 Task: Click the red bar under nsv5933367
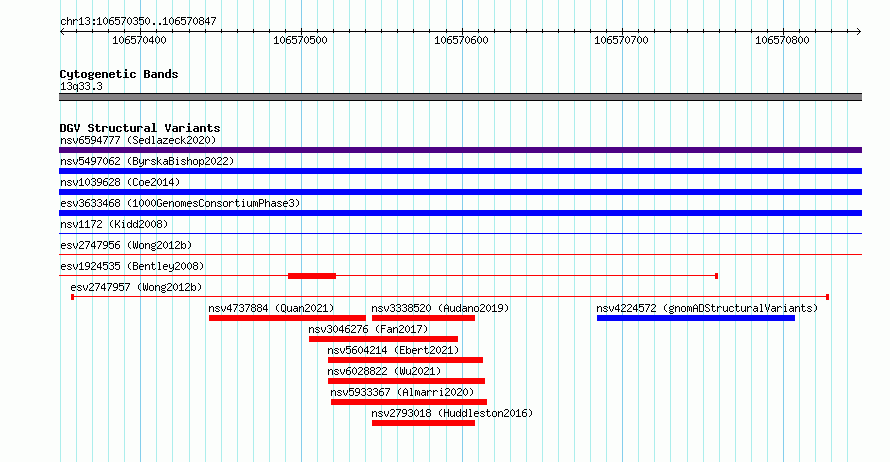pos(409,402)
